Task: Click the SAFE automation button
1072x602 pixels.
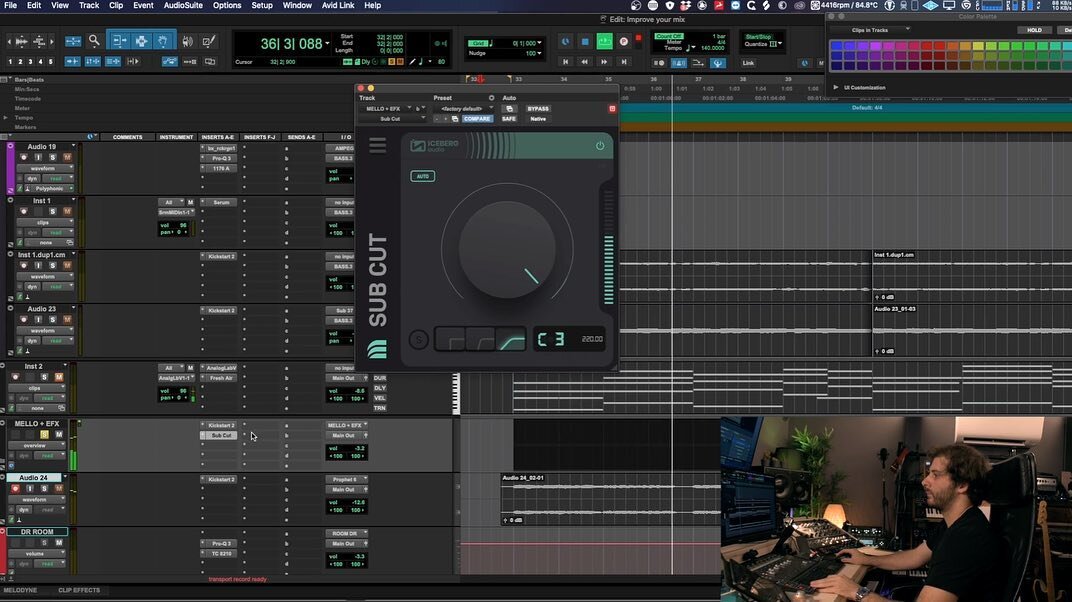Action: click(509, 119)
